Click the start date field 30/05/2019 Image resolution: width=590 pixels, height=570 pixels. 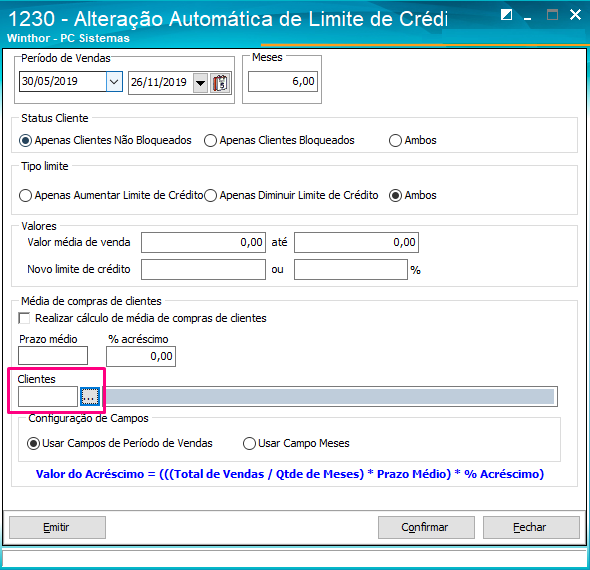tap(63, 81)
